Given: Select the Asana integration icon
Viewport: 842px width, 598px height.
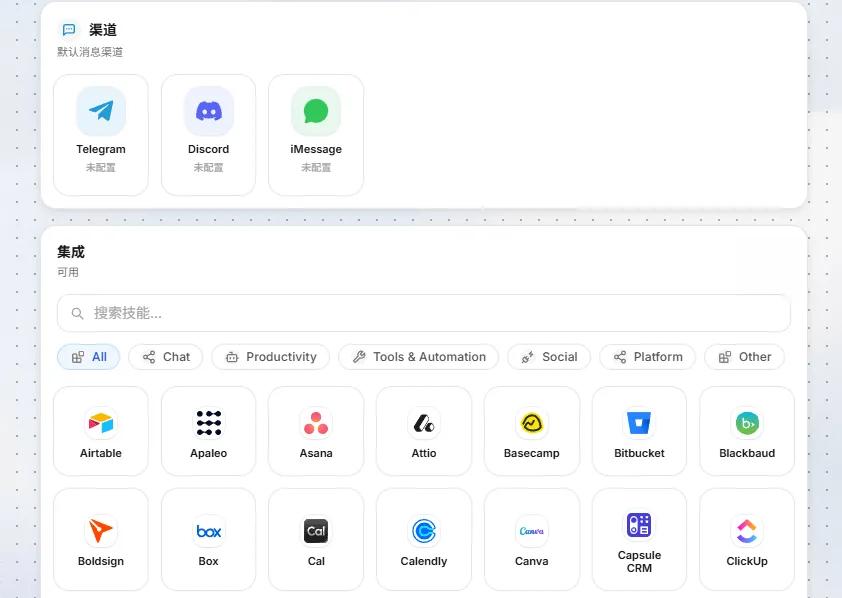Looking at the screenshot, I should coord(316,423).
